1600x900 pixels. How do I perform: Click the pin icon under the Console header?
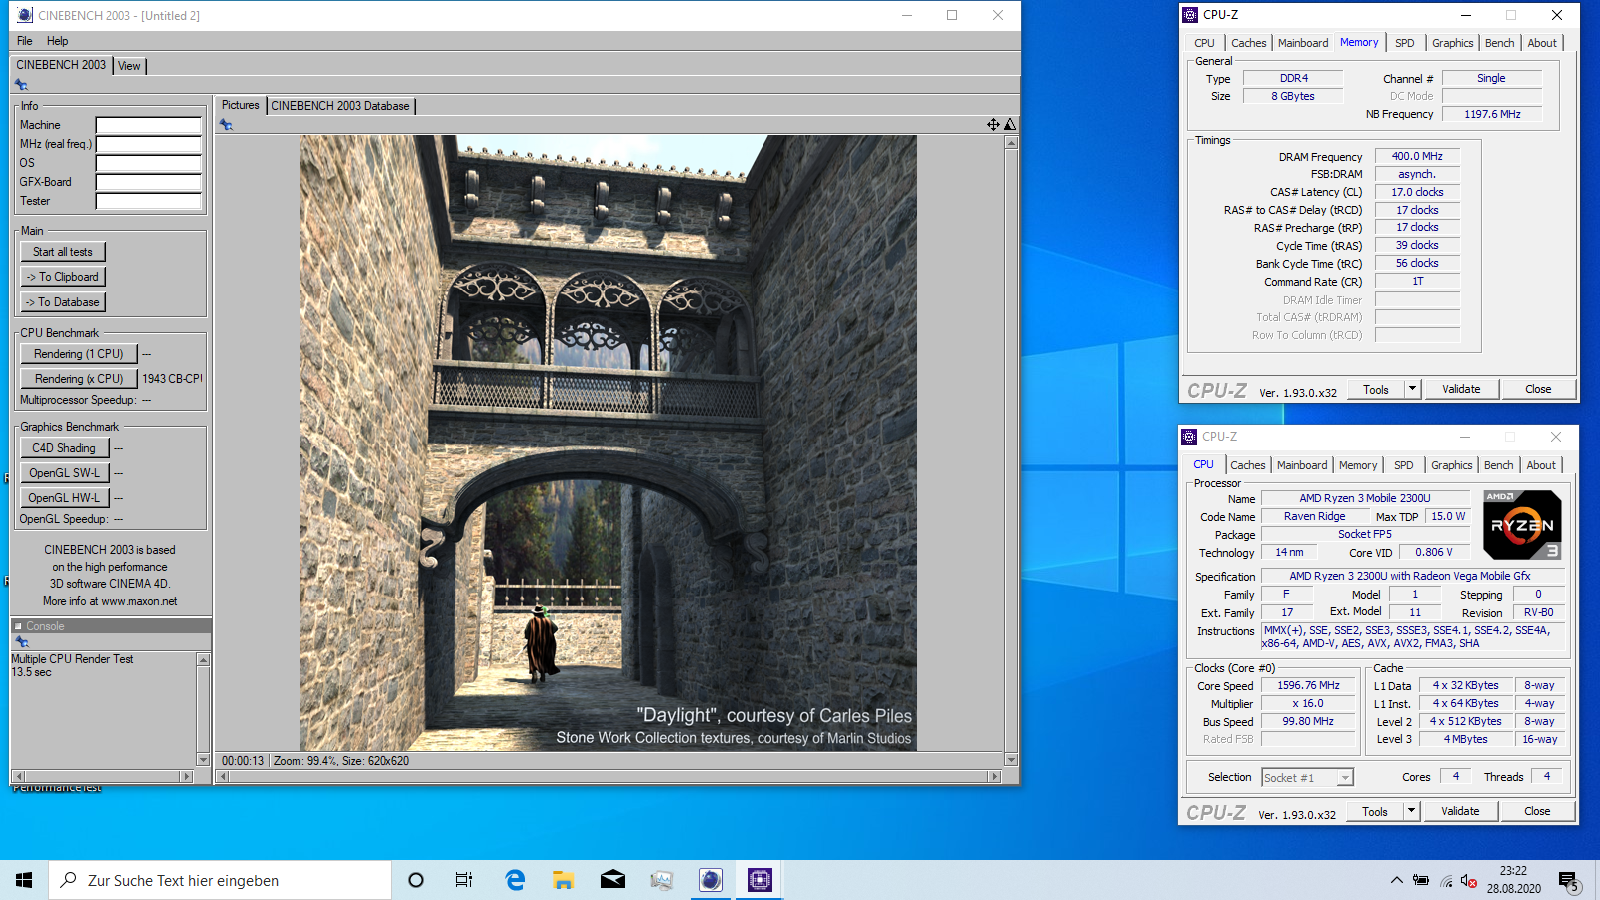click(x=22, y=642)
